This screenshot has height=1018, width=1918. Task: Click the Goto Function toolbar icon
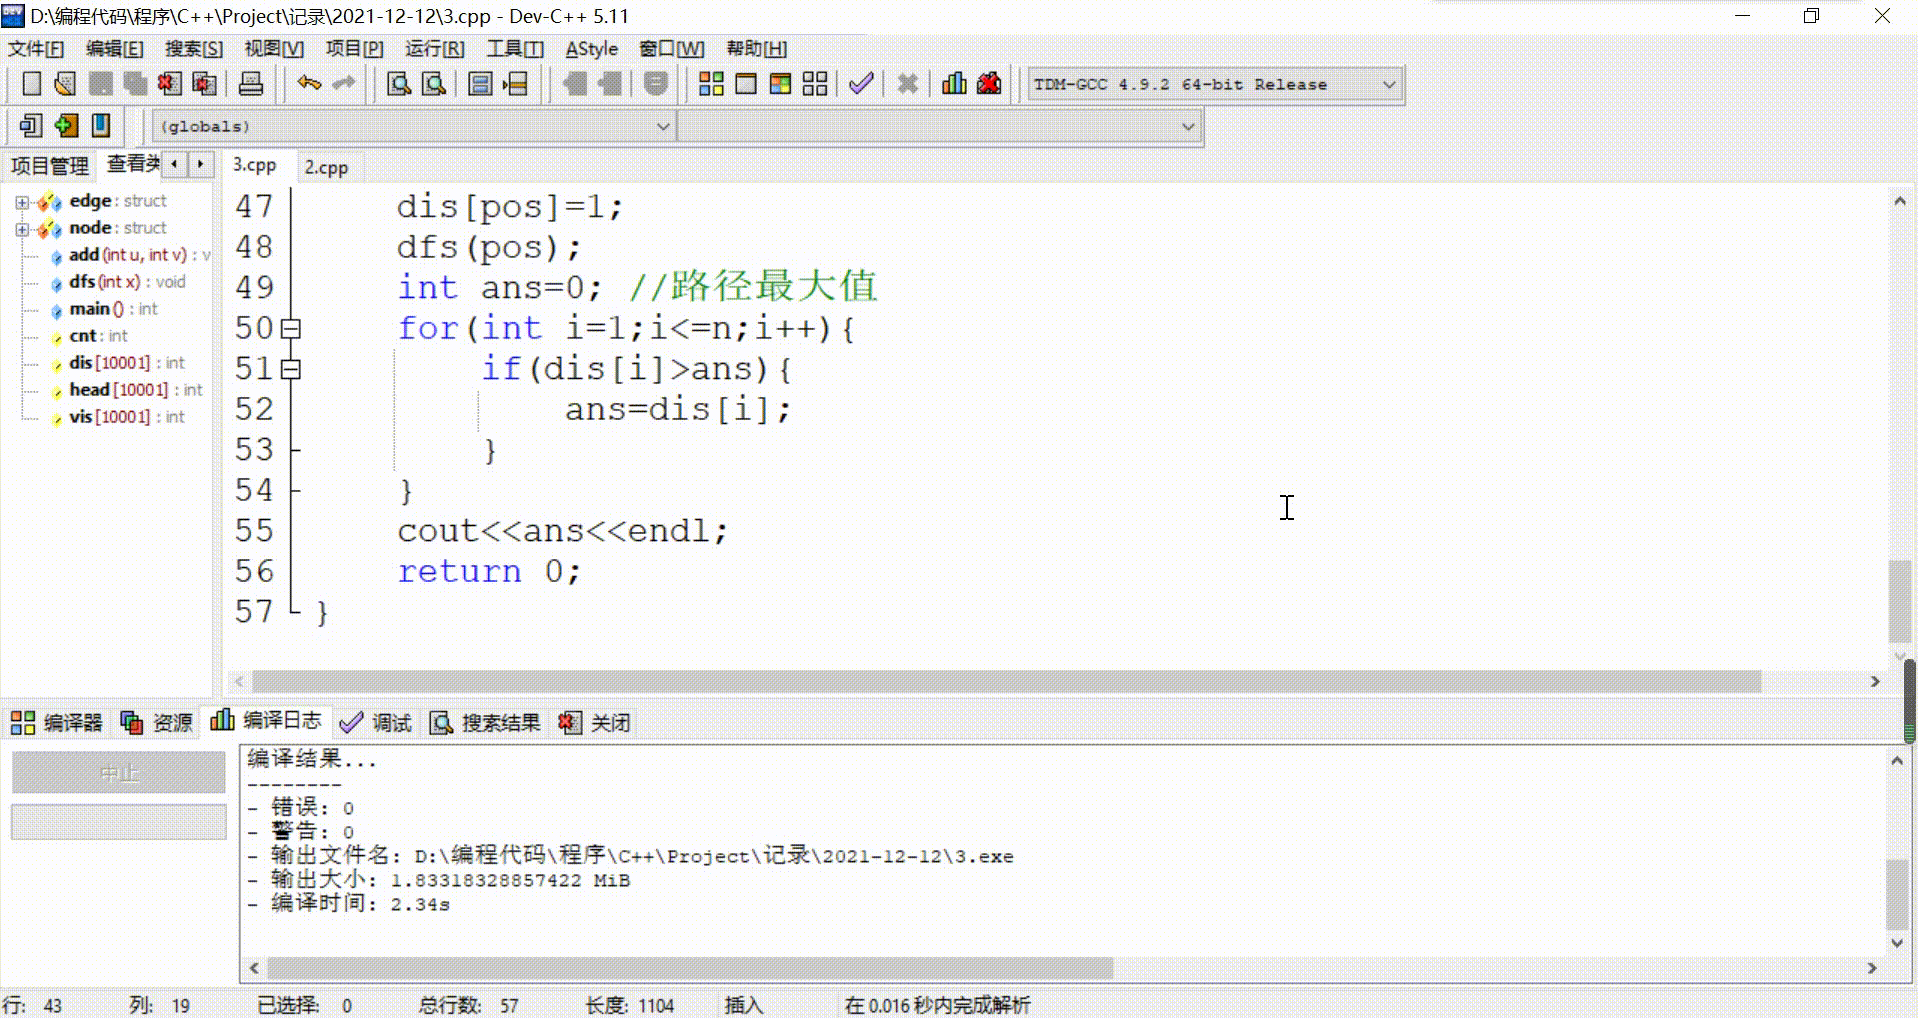point(480,84)
